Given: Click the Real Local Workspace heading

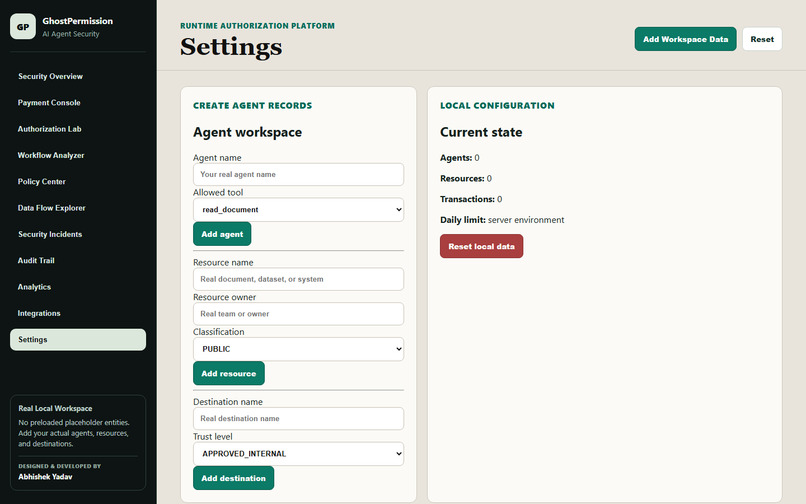Looking at the screenshot, I should tap(55, 408).
